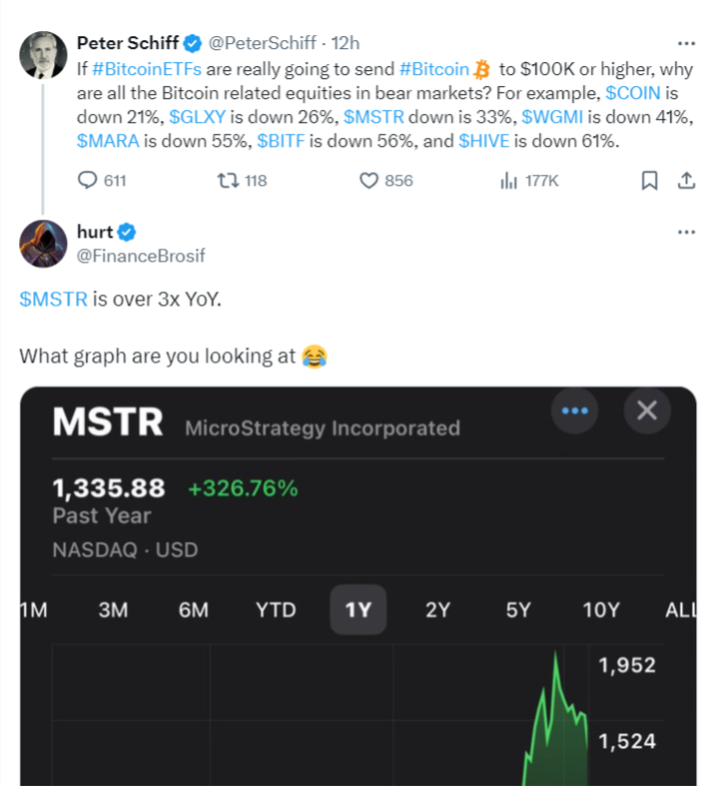Open hurt's hooded avatar profile
Screen dimensions: 717x786
click(43, 244)
